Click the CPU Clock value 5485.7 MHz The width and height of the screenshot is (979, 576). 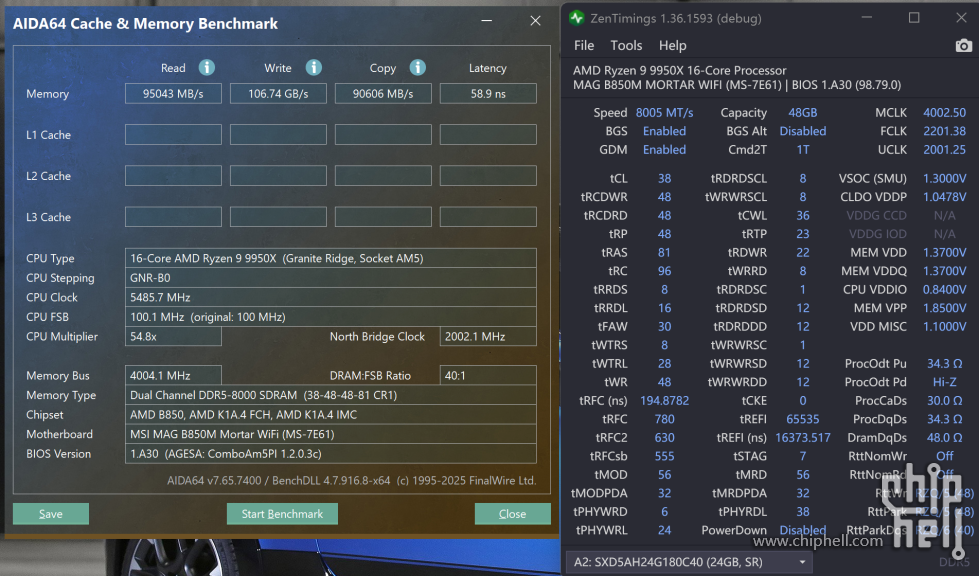click(330, 297)
